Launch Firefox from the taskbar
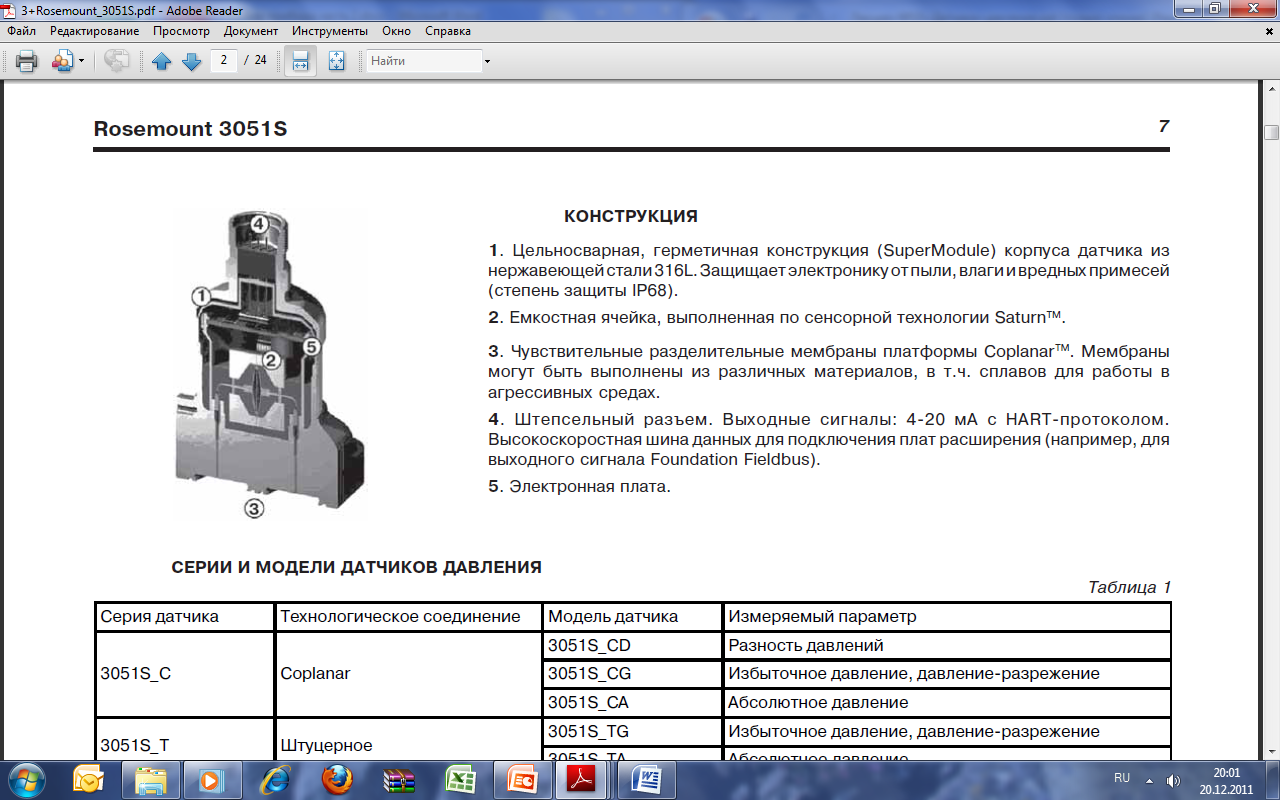 [337, 779]
